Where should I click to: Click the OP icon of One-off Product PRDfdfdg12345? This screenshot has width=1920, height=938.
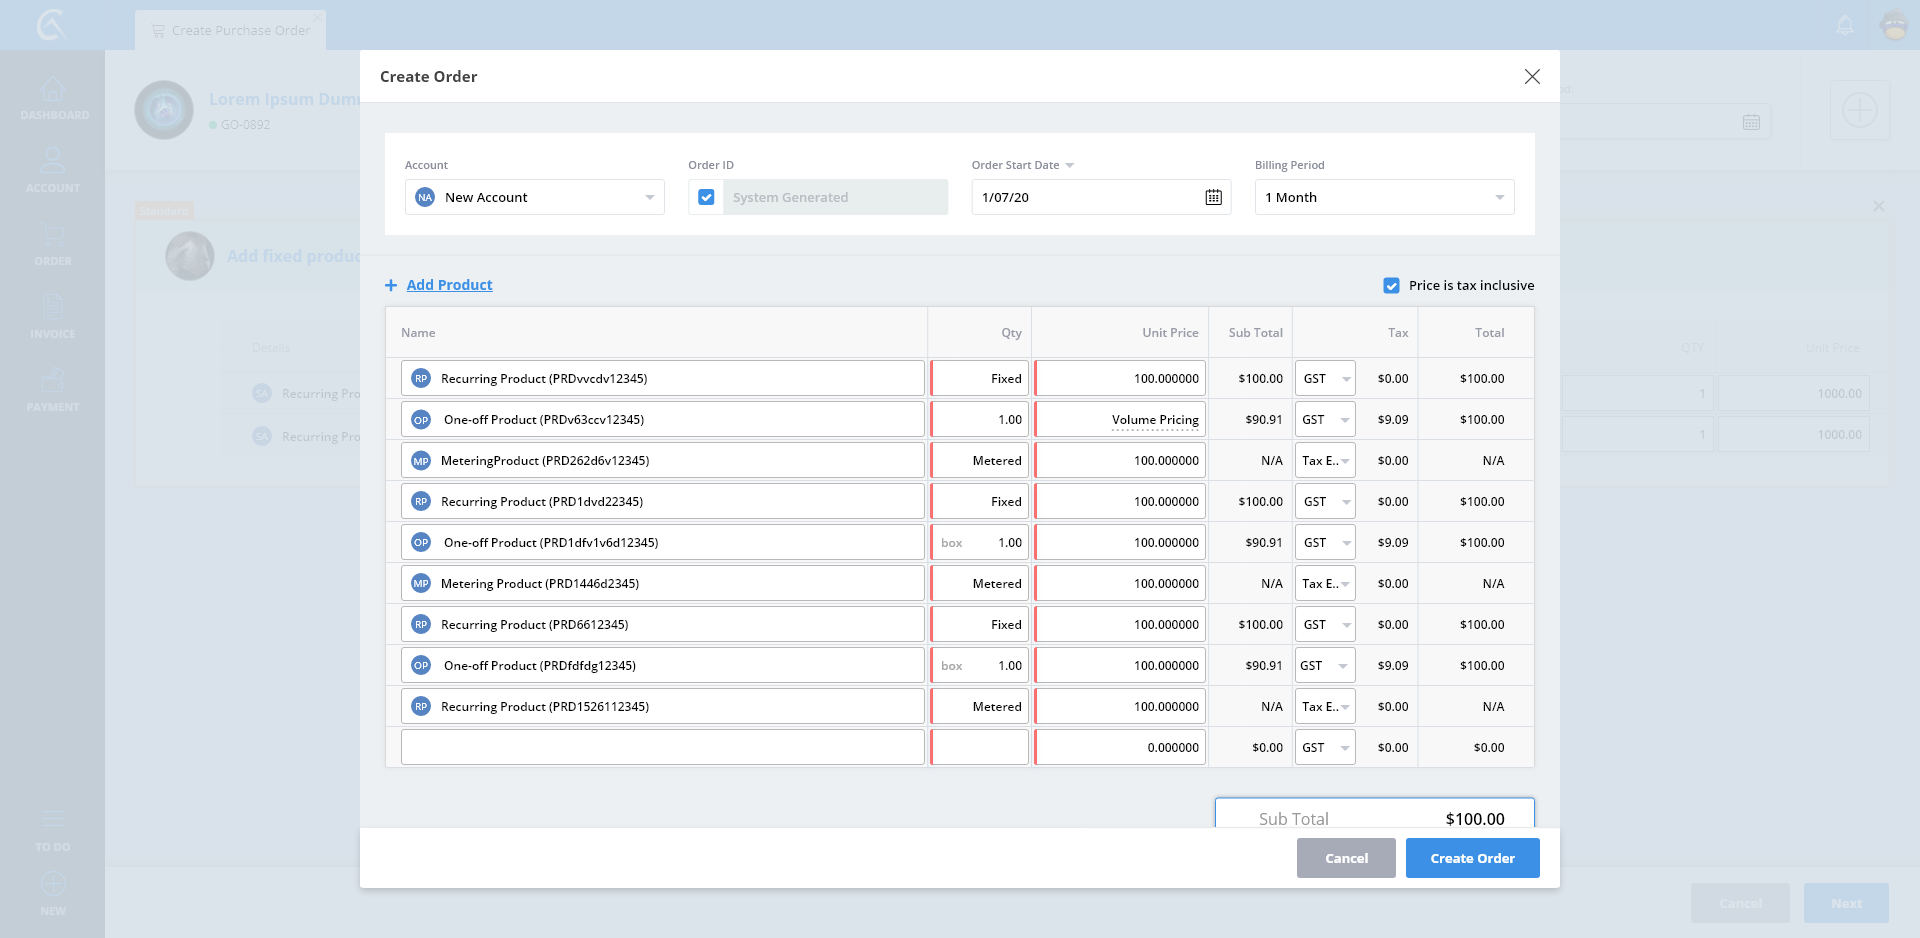(x=421, y=666)
